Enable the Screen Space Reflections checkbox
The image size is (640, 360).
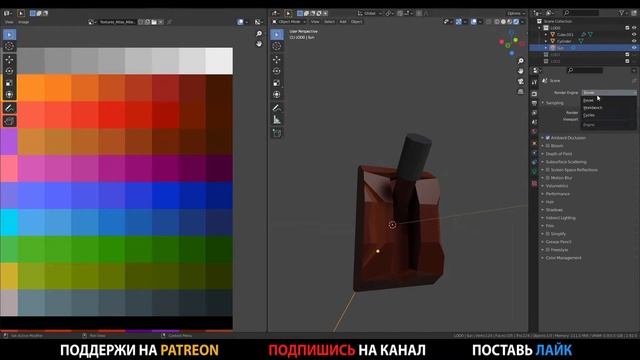(548, 170)
